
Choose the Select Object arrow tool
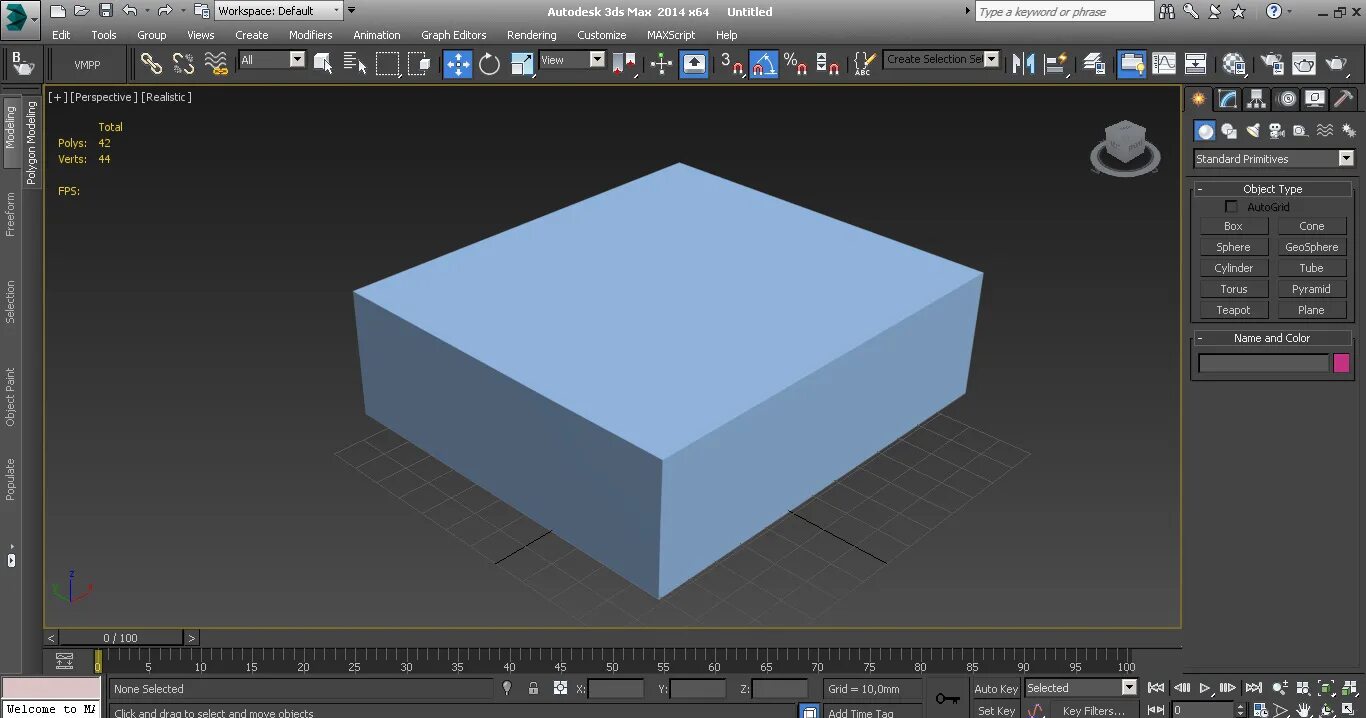[x=323, y=64]
